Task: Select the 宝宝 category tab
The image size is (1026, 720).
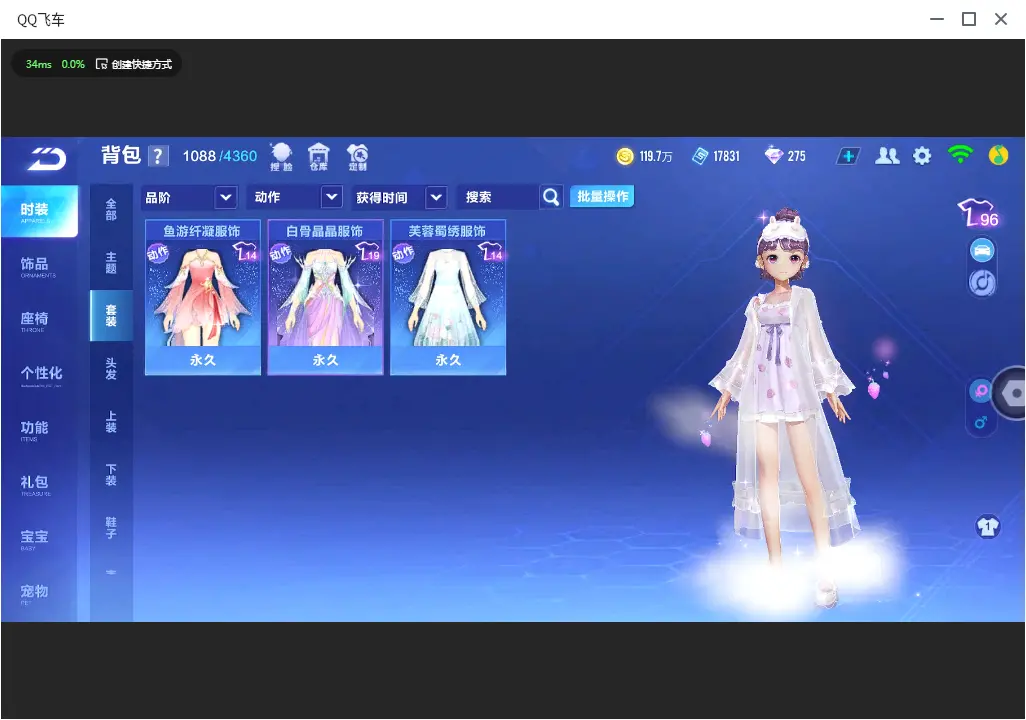Action: click(39, 539)
